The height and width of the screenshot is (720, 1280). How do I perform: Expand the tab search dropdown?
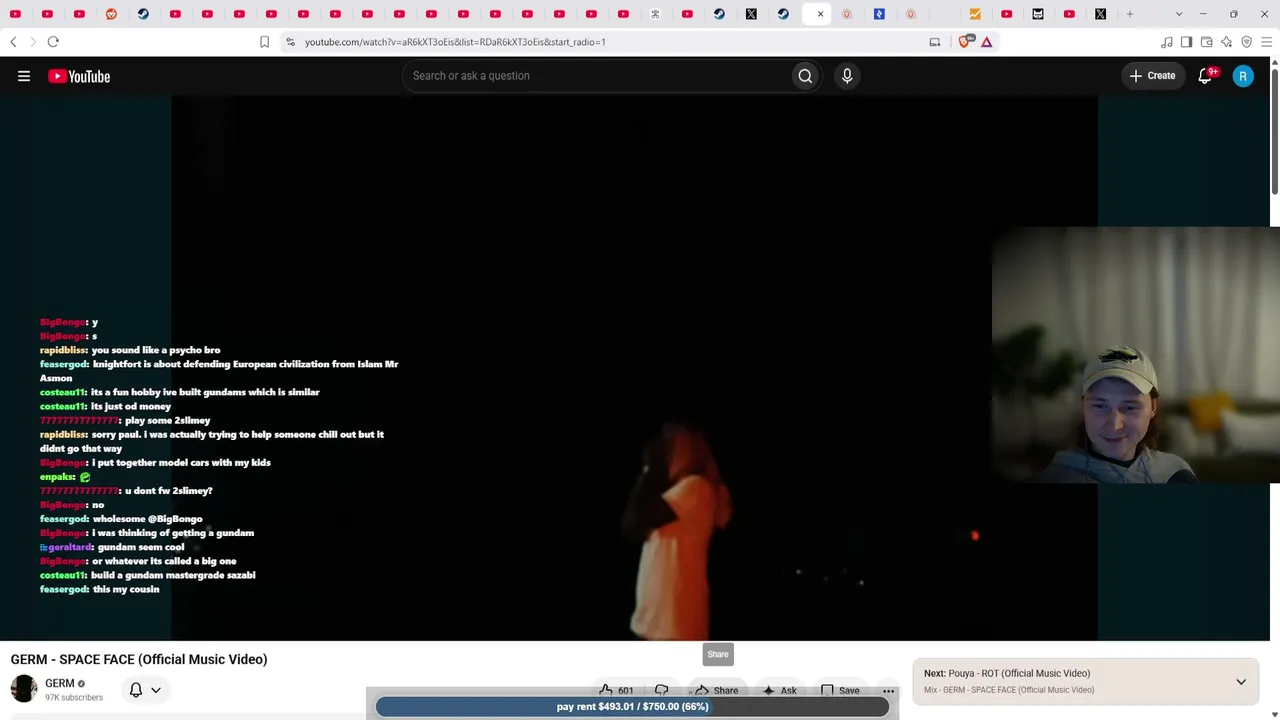(x=1179, y=14)
